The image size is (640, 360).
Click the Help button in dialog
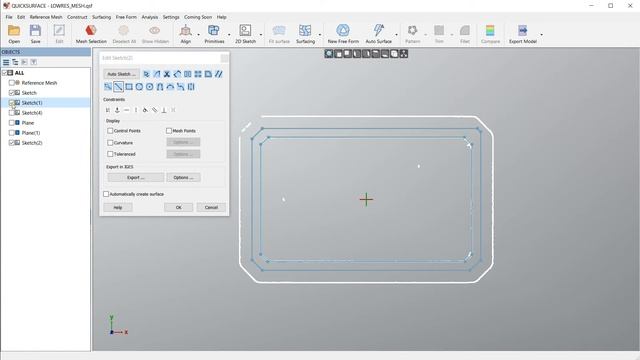(118, 207)
